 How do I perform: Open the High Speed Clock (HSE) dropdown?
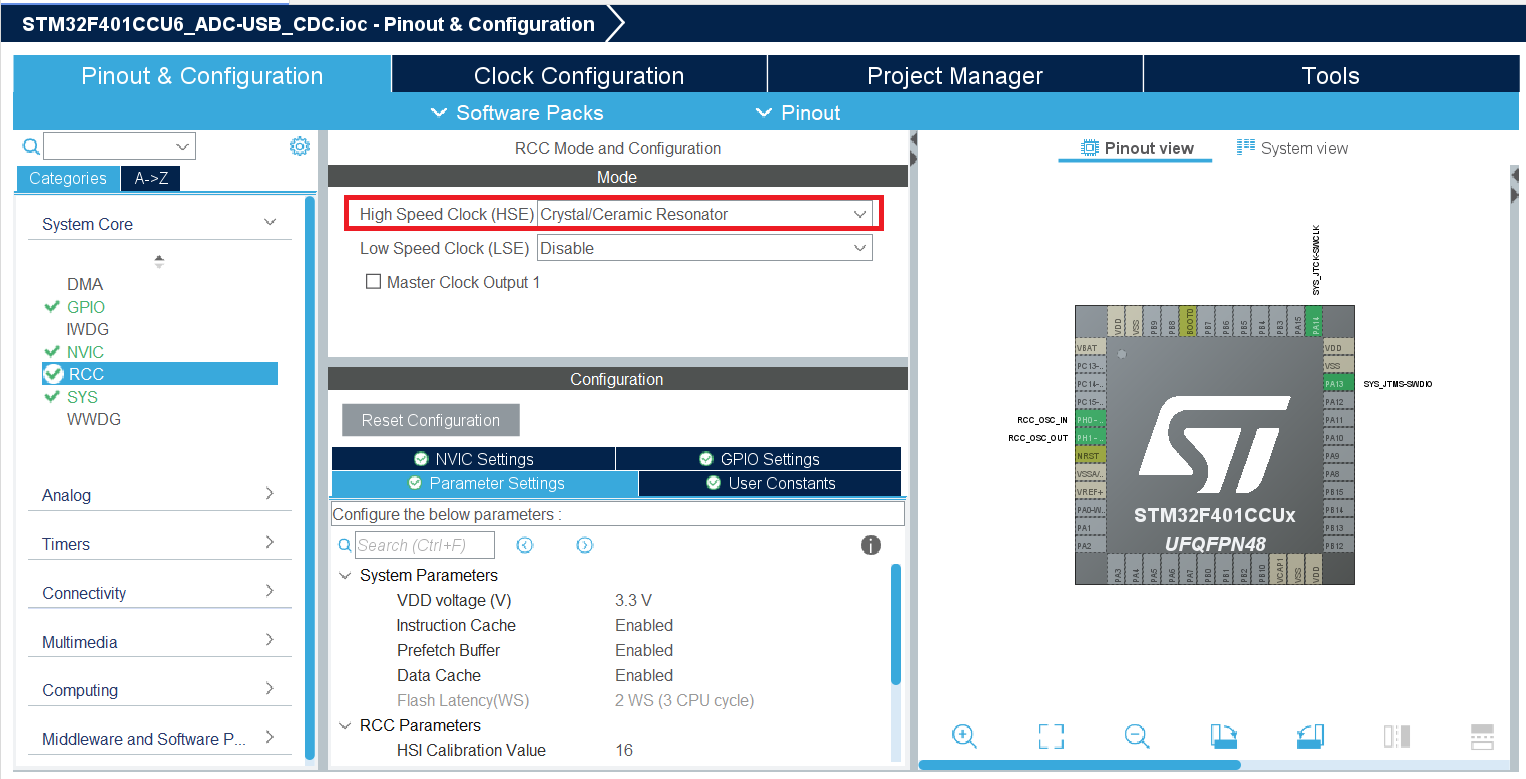[x=704, y=214]
